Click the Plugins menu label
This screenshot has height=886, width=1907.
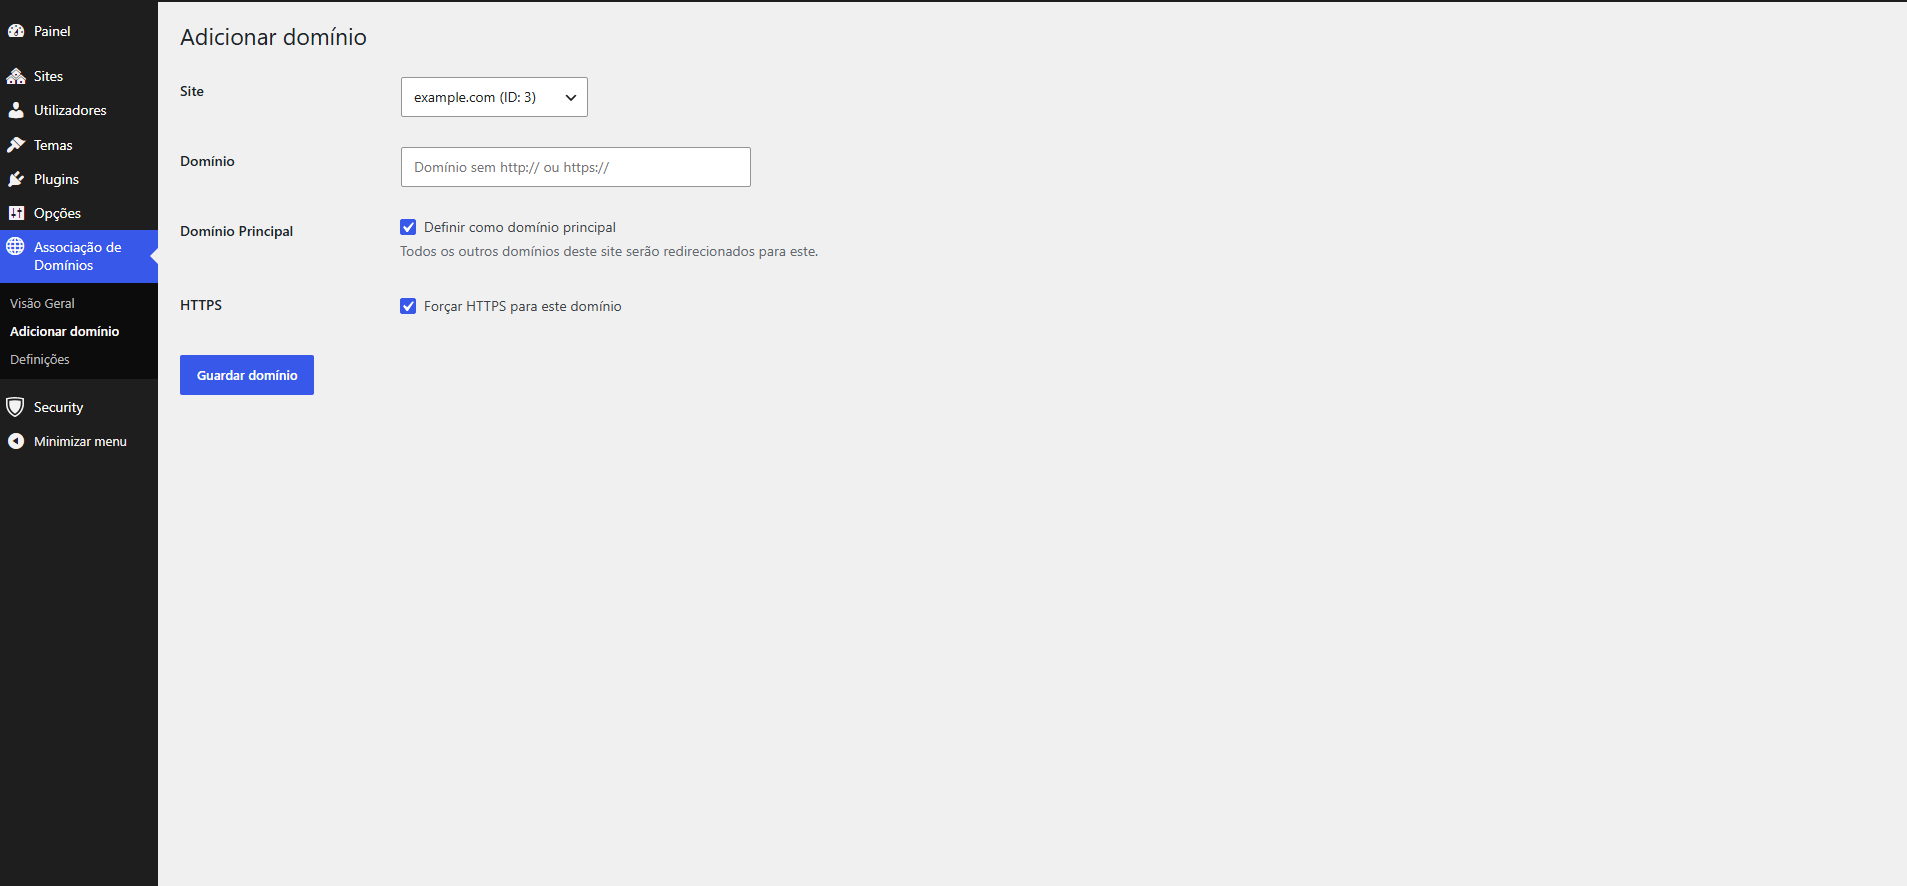[56, 179]
